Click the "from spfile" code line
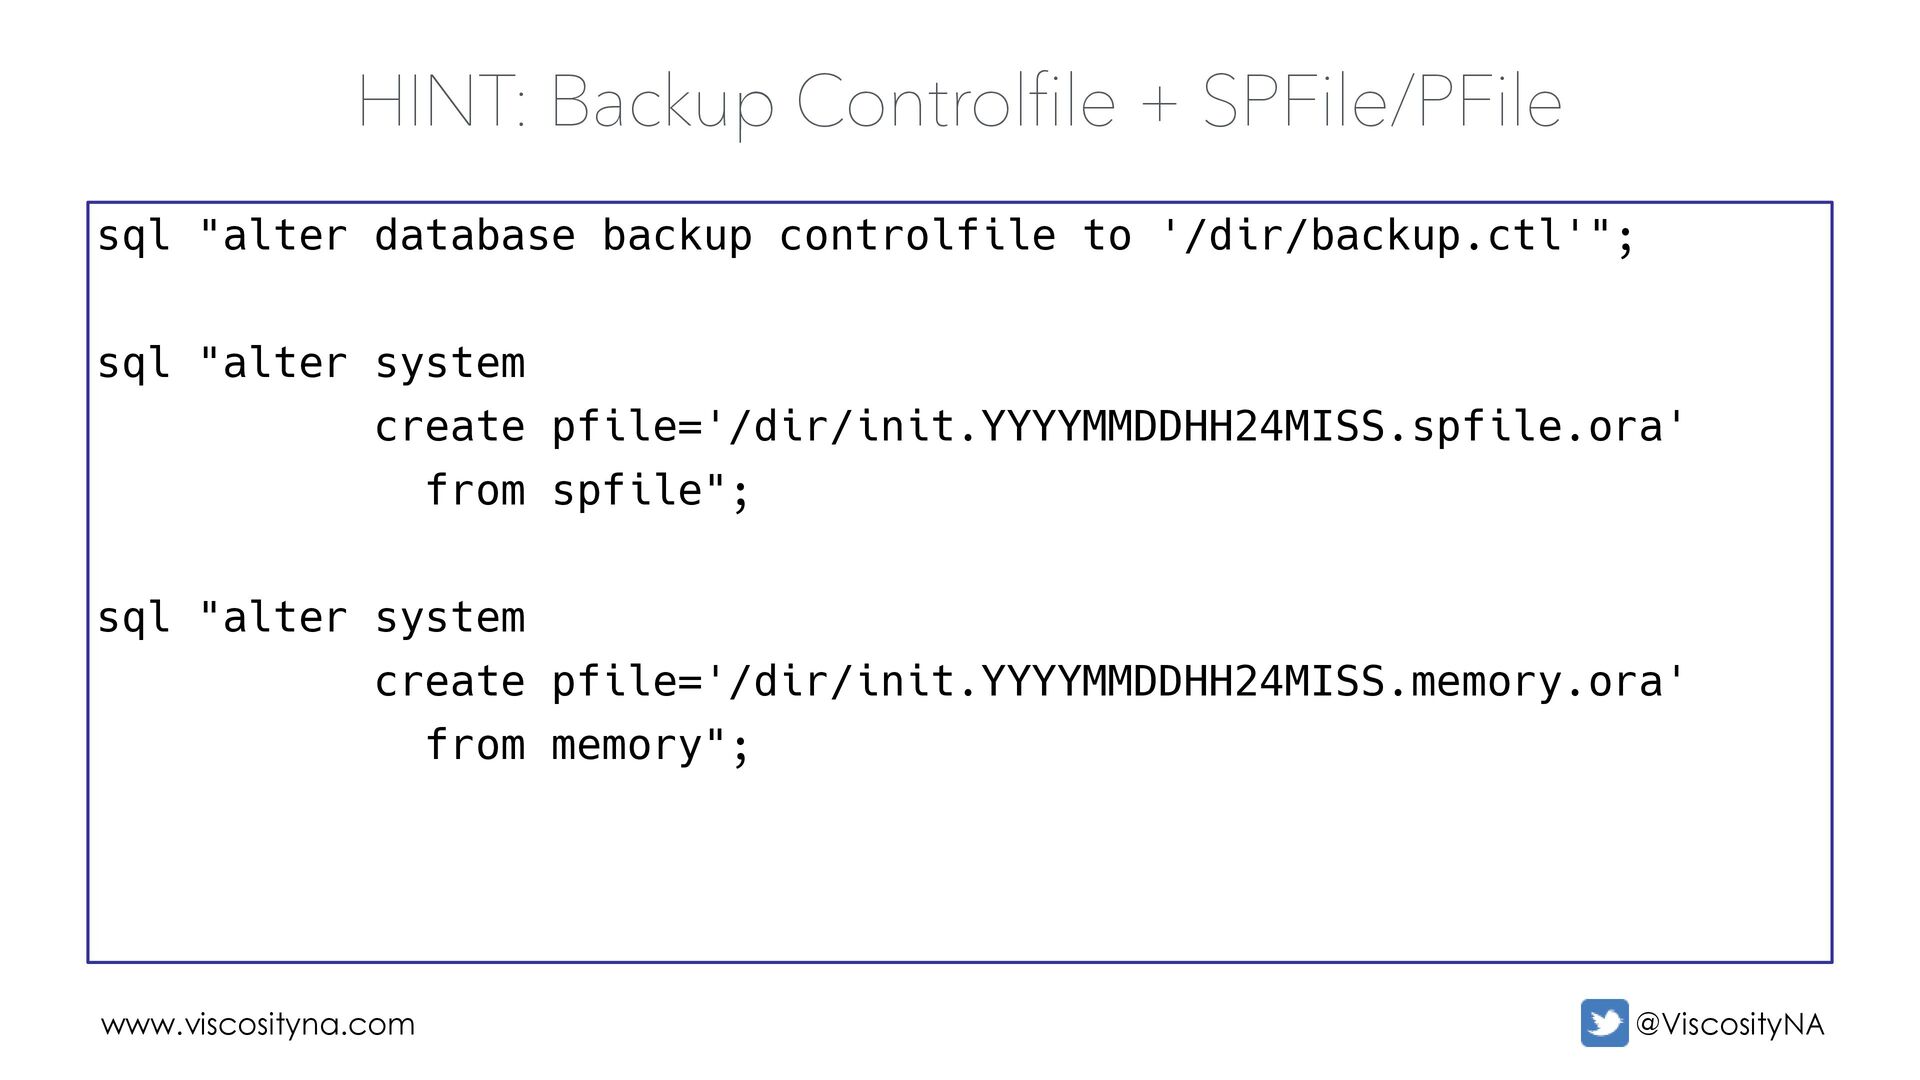1920x1080 pixels. [587, 491]
